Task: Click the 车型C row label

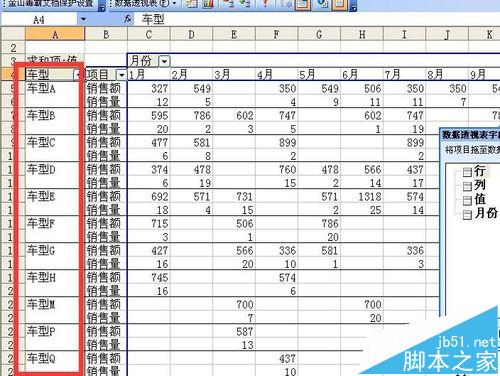Action: [x=41, y=142]
